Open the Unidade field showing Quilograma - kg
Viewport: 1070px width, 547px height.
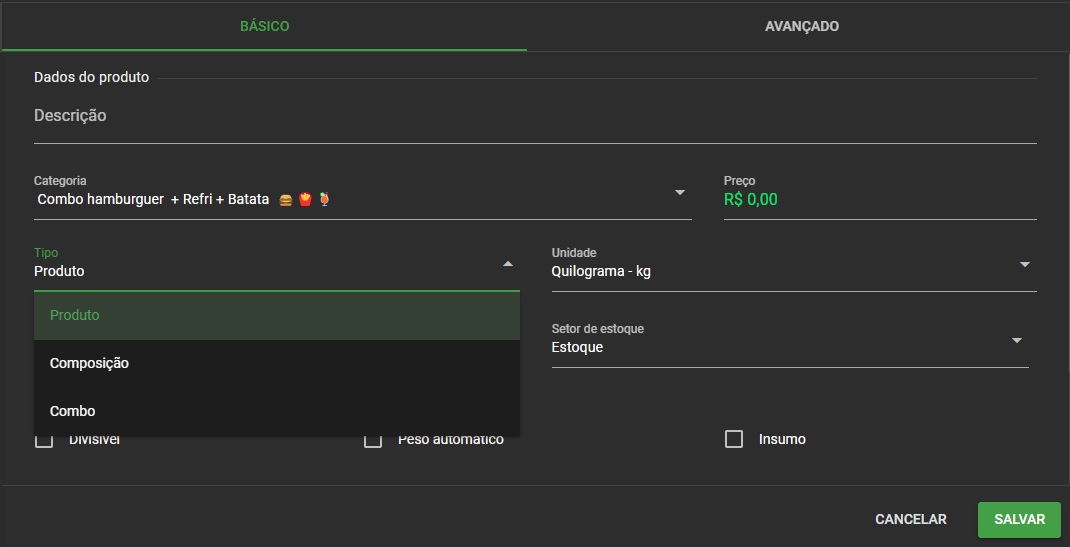click(x=780, y=271)
